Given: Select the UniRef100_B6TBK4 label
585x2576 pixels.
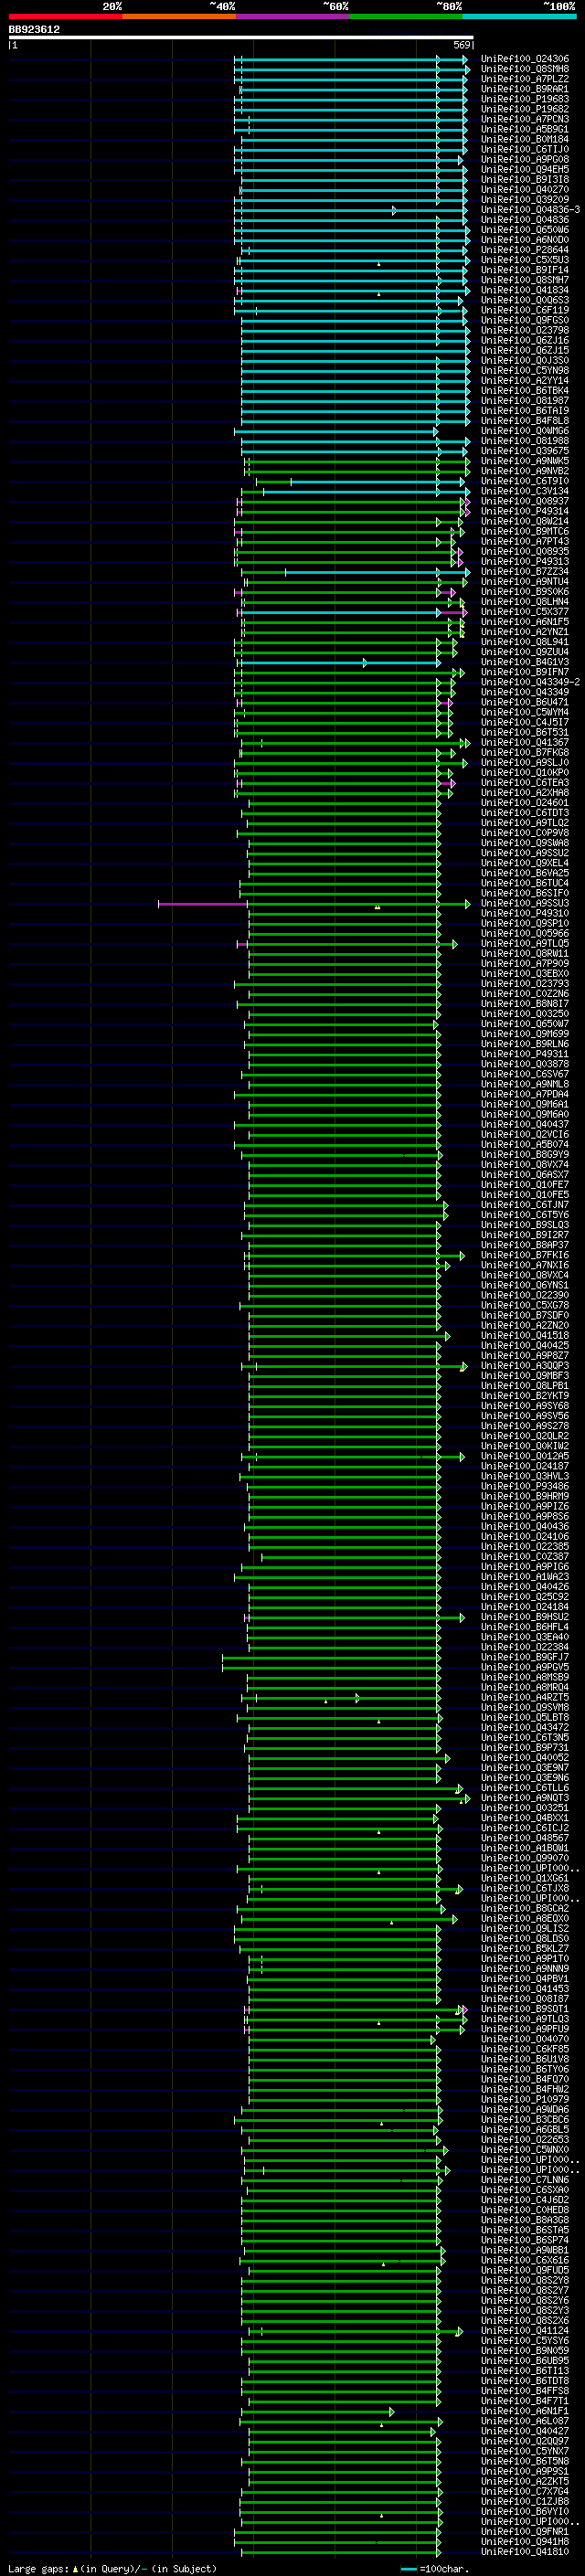Looking at the screenshot, I should (525, 391).
